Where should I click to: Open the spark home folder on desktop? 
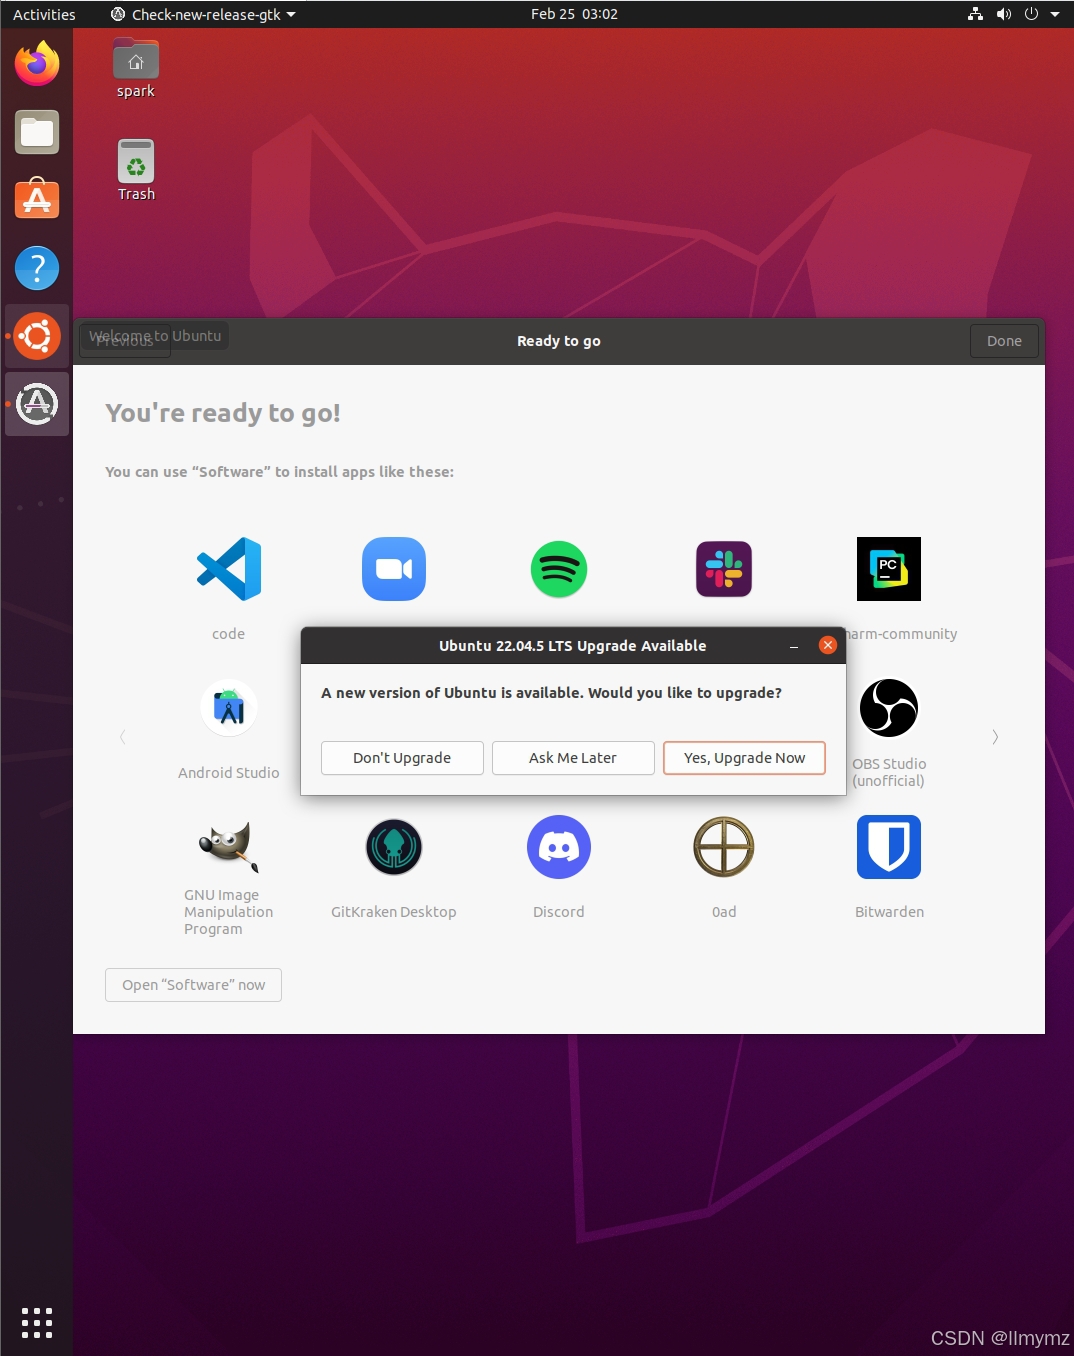[136, 68]
